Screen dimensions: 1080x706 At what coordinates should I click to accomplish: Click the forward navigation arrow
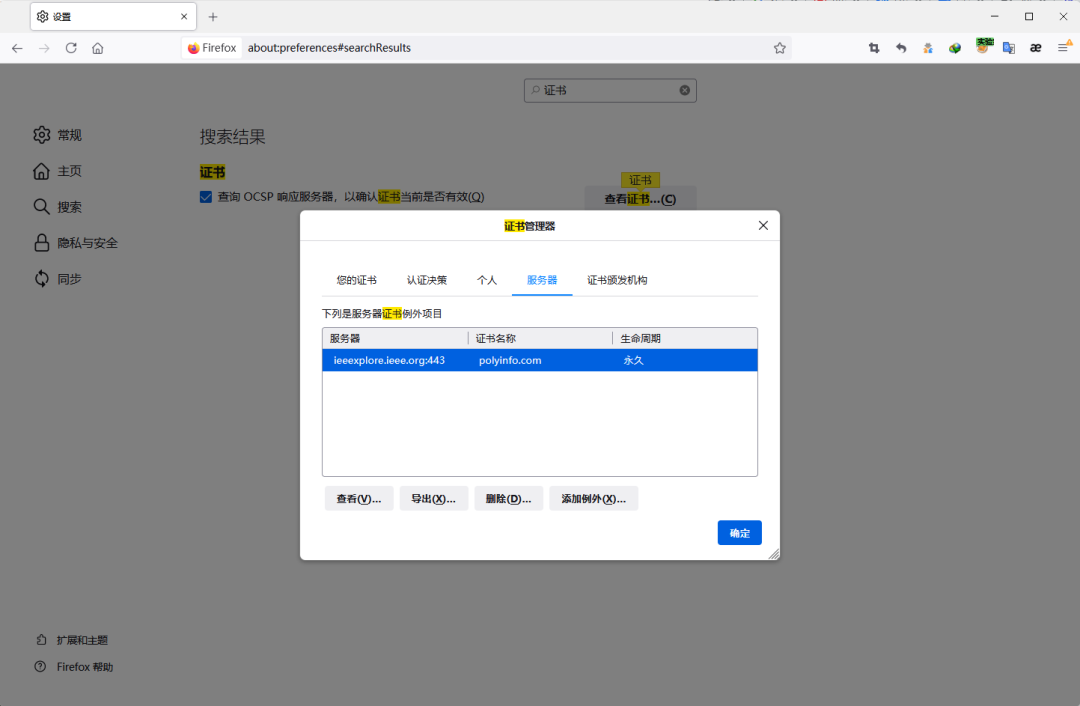click(44, 48)
